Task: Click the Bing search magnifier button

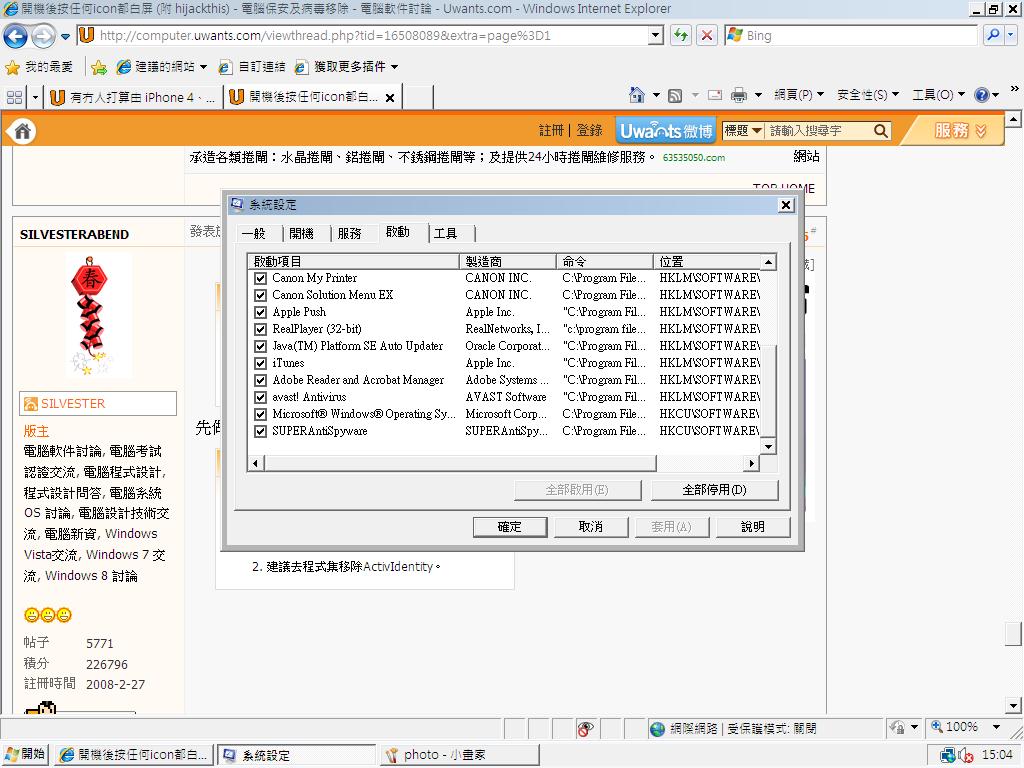Action: coord(993,35)
